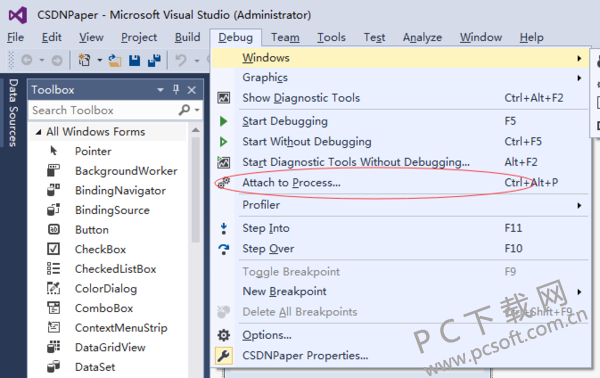Click the Visual Studio logo icon
Viewport: 600px width, 378px height.
[18, 15]
